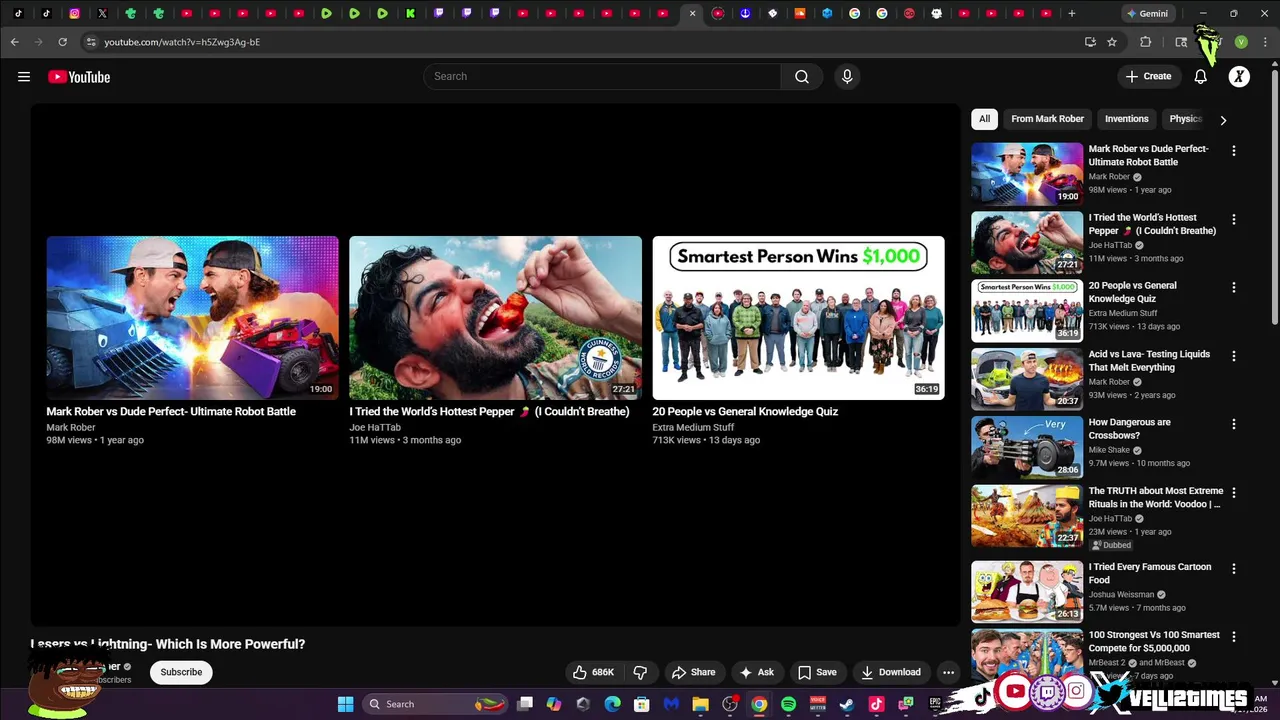This screenshot has height=720, width=1280.
Task: Click the YouTube search field
Action: click(602, 77)
